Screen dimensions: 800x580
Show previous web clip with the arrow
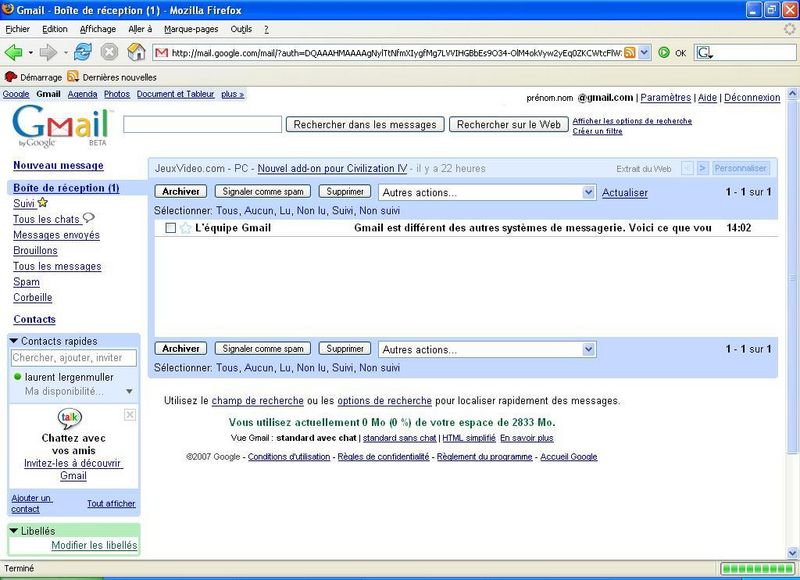pyautogui.click(x=687, y=168)
